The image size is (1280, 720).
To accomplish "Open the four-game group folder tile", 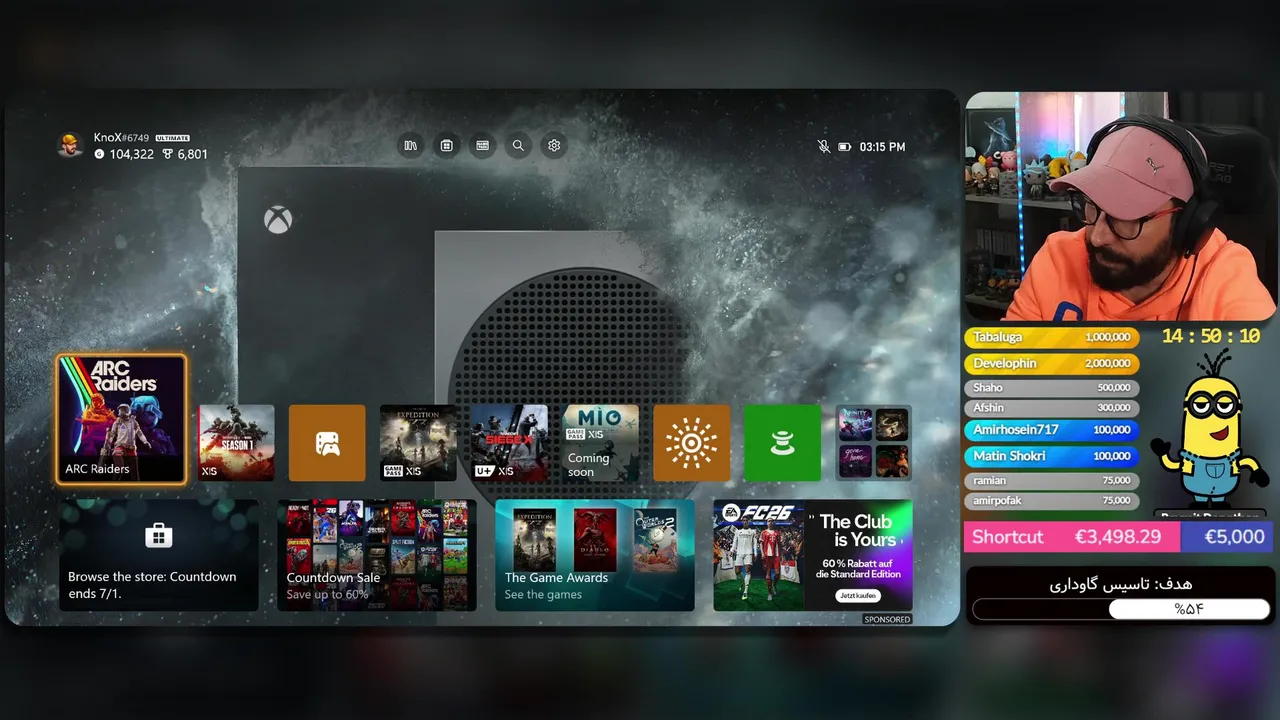I will click(873, 443).
